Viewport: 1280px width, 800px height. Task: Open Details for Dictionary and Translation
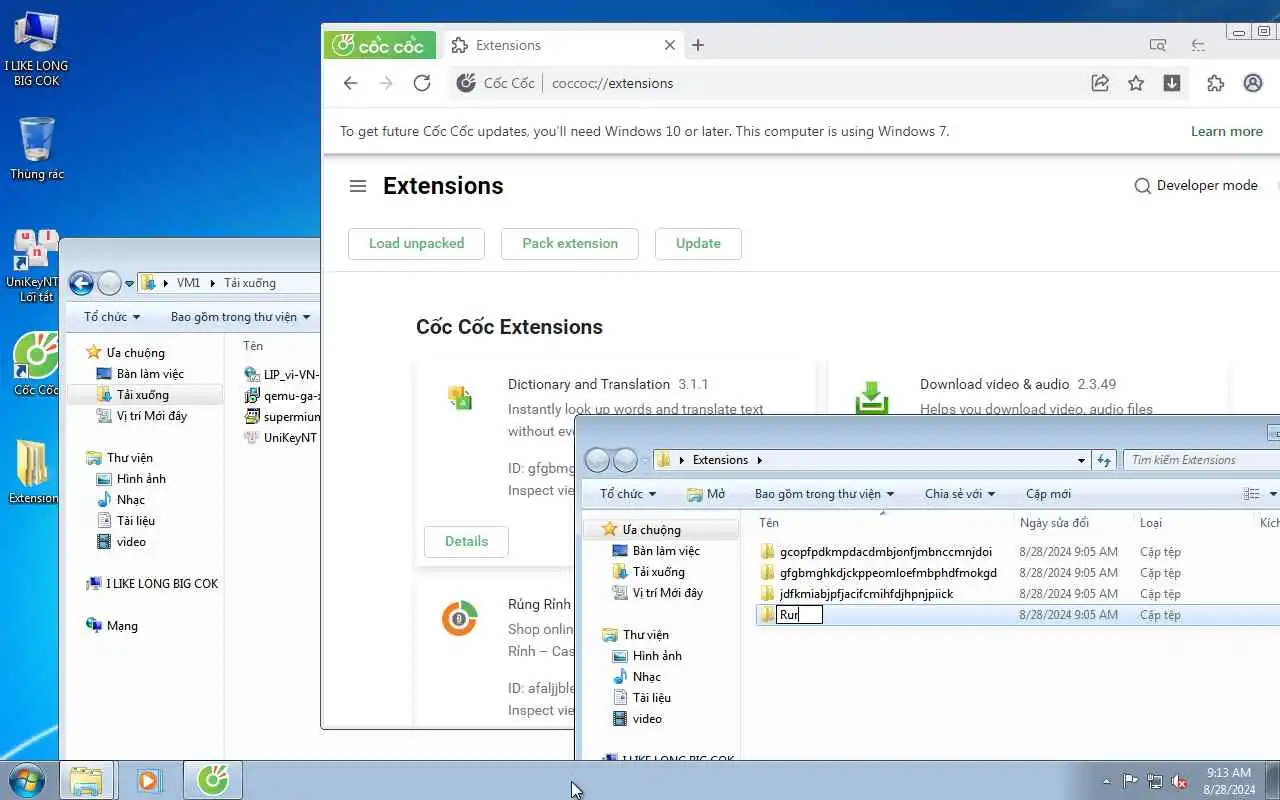[466, 541]
